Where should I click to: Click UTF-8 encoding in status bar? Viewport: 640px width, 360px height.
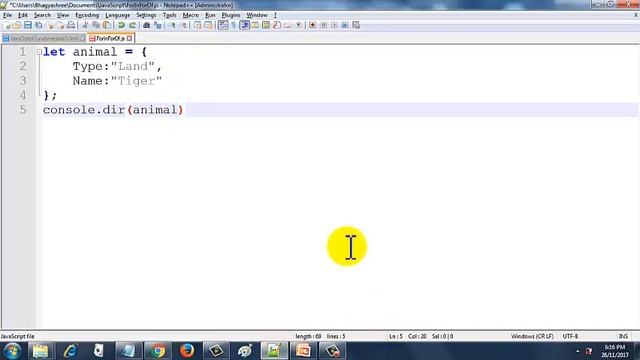coord(570,336)
